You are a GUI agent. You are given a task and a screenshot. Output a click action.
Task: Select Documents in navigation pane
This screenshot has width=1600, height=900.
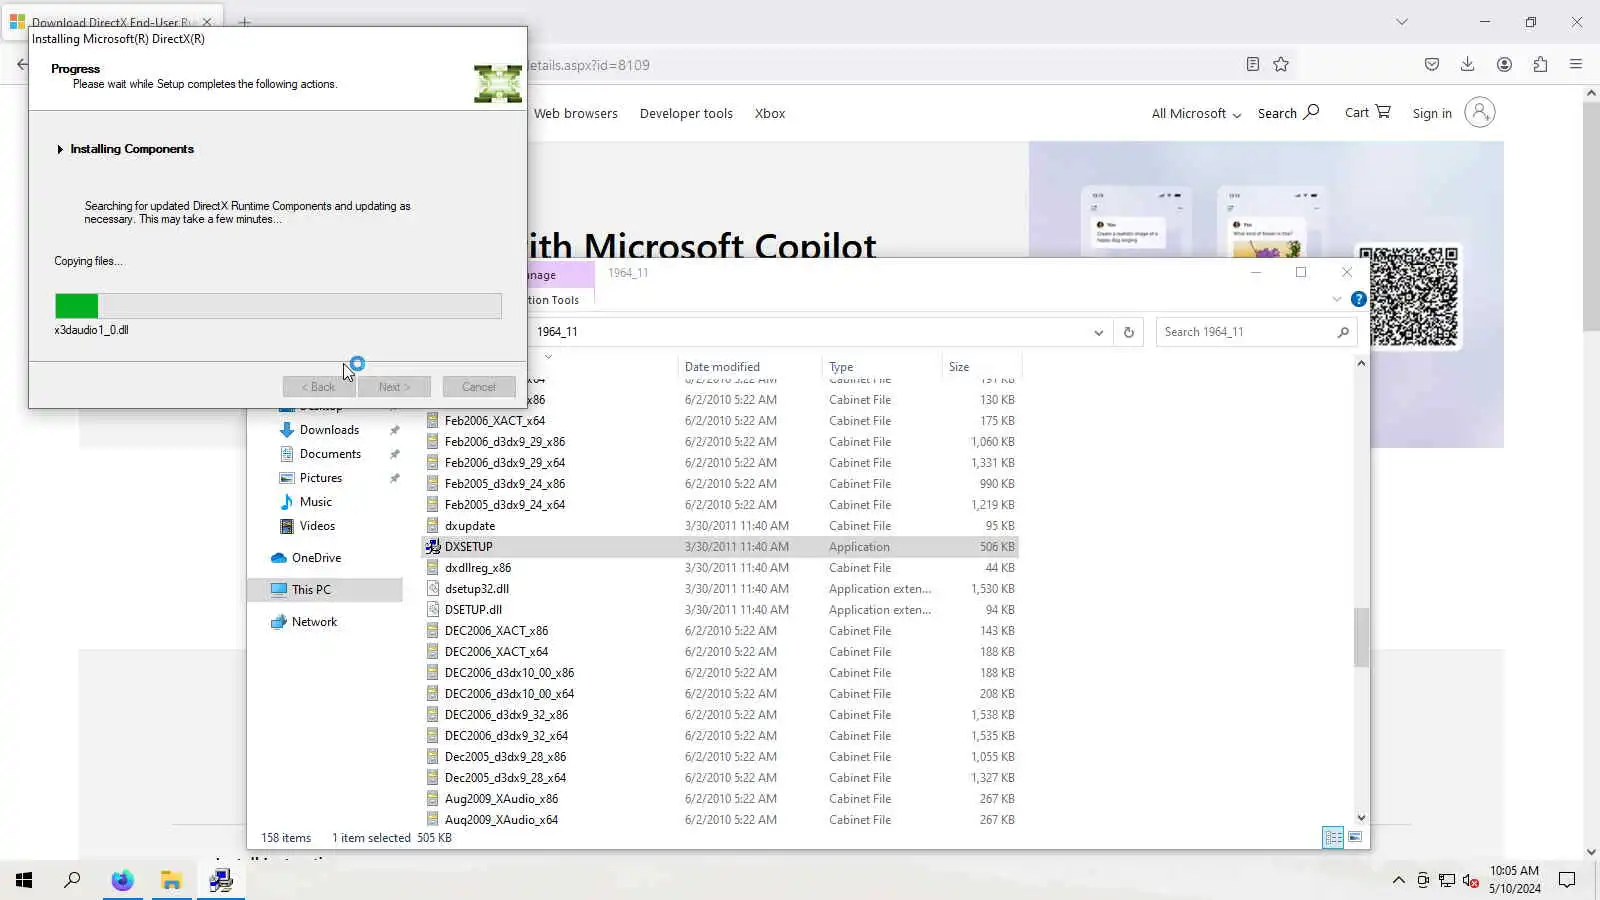(330, 454)
